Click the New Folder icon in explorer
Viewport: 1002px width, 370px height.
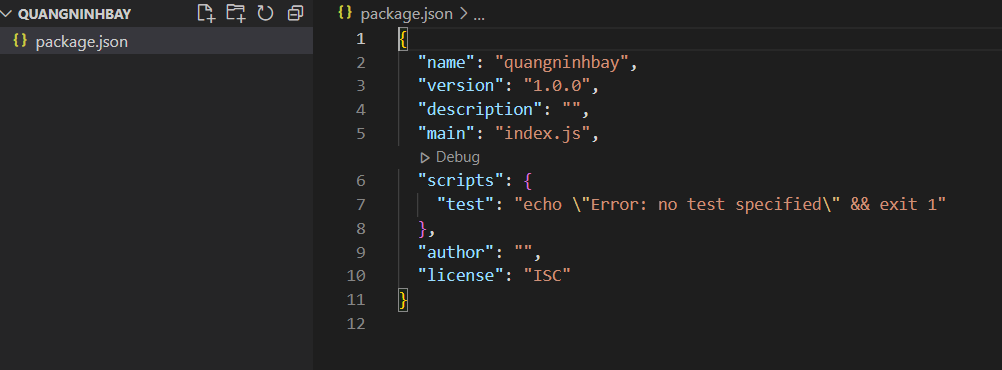tap(236, 13)
